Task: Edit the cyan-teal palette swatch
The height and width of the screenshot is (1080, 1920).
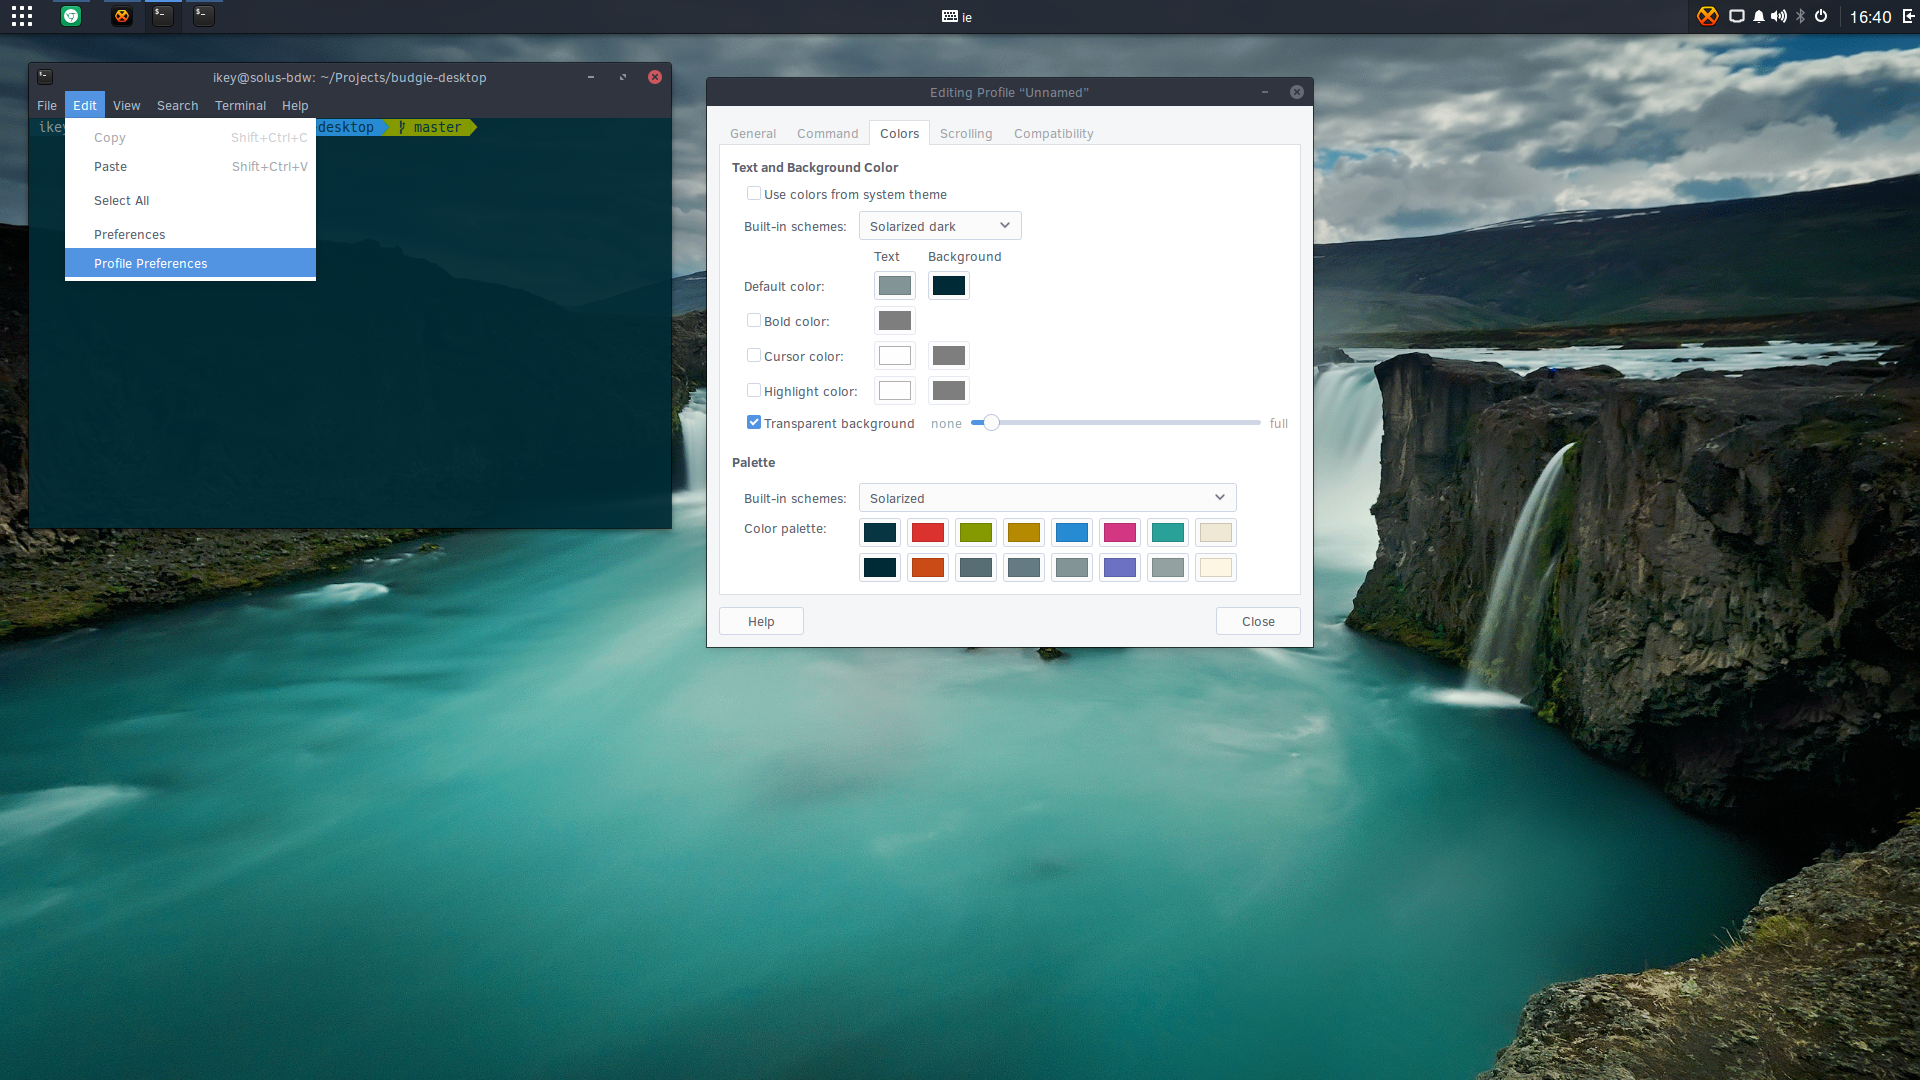Action: [x=1168, y=533]
